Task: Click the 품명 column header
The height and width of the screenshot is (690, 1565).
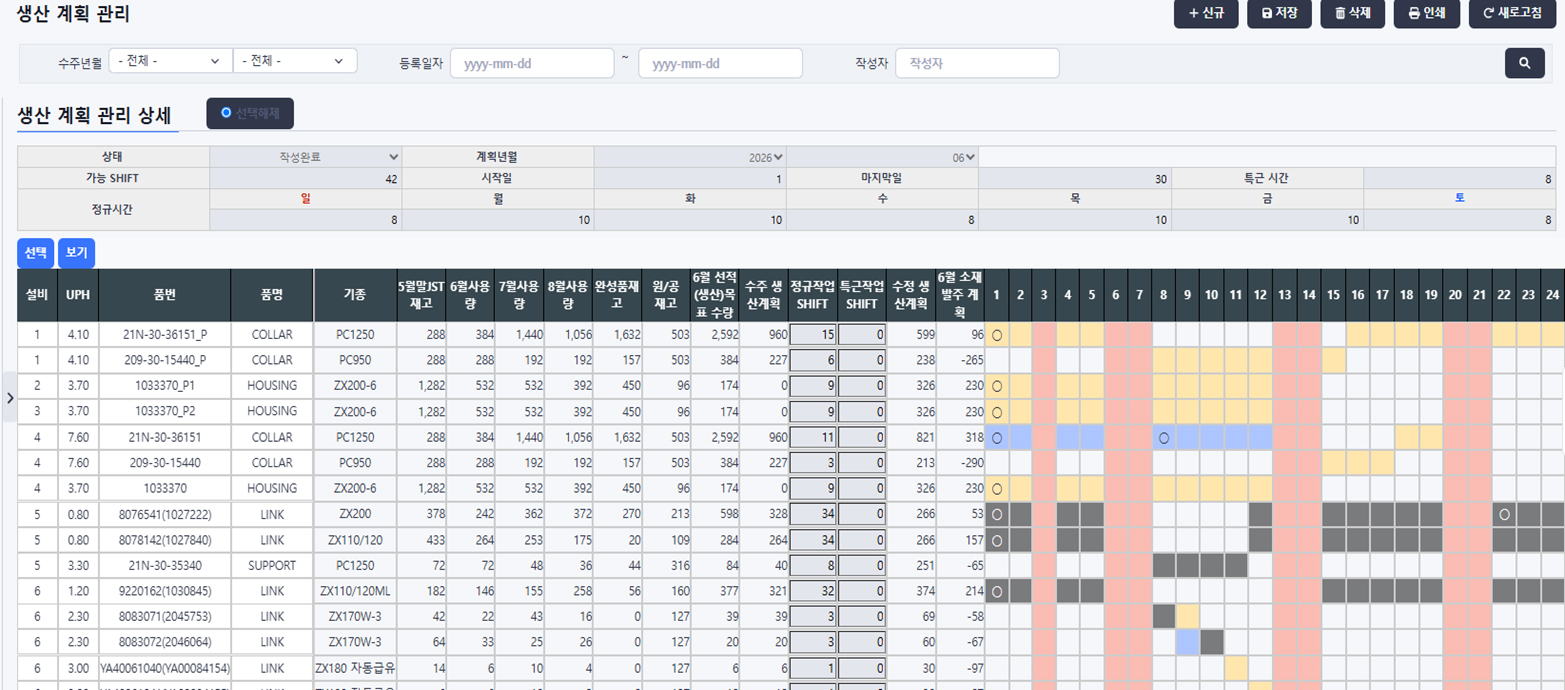Action: click(272, 295)
